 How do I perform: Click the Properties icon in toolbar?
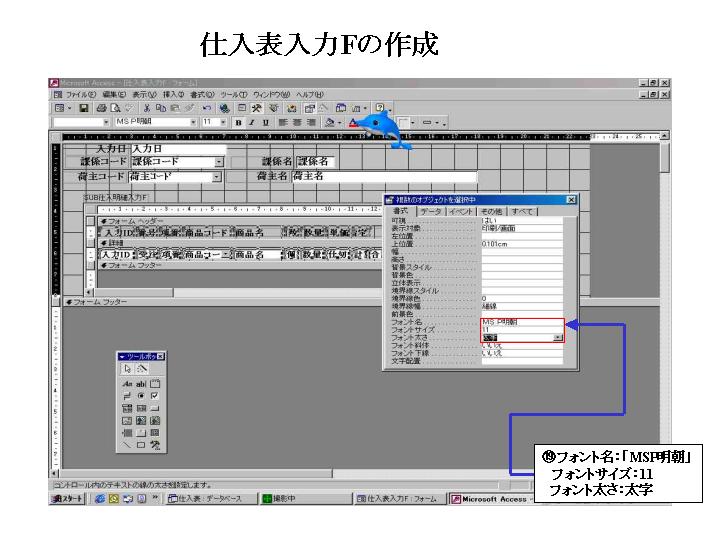pyautogui.click(x=309, y=108)
